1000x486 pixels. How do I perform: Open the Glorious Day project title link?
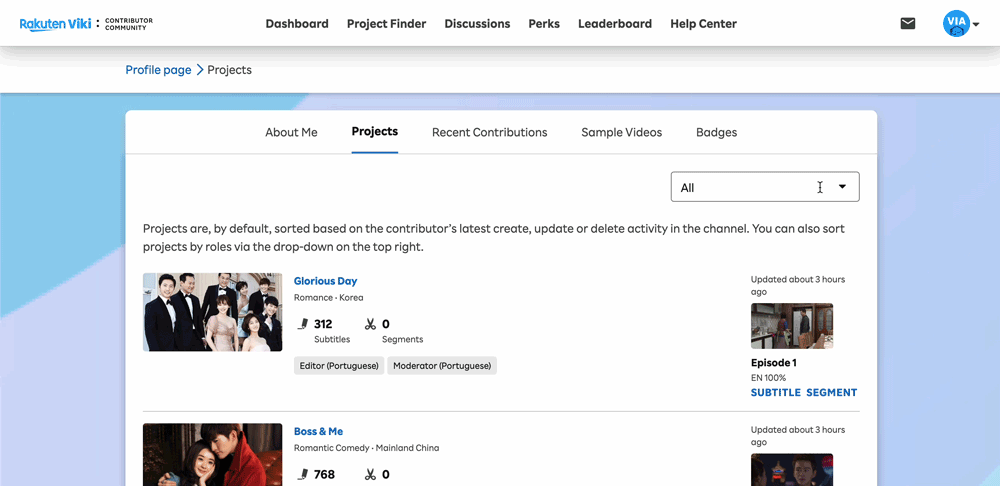(x=325, y=281)
